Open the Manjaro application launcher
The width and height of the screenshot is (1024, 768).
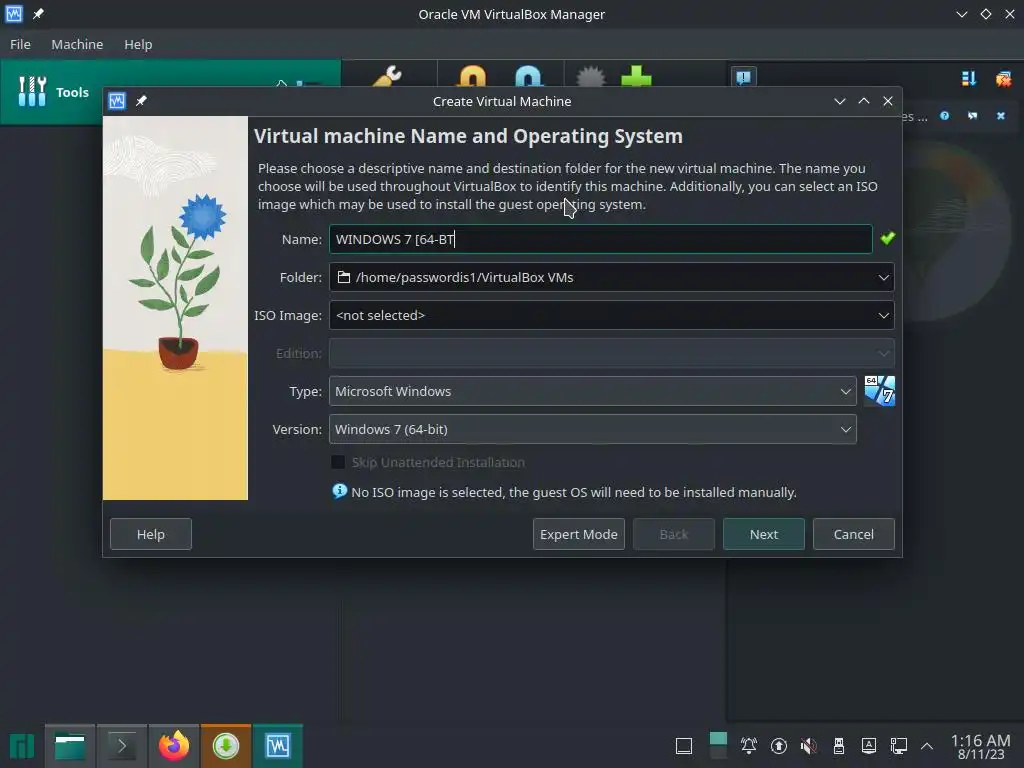(22, 746)
